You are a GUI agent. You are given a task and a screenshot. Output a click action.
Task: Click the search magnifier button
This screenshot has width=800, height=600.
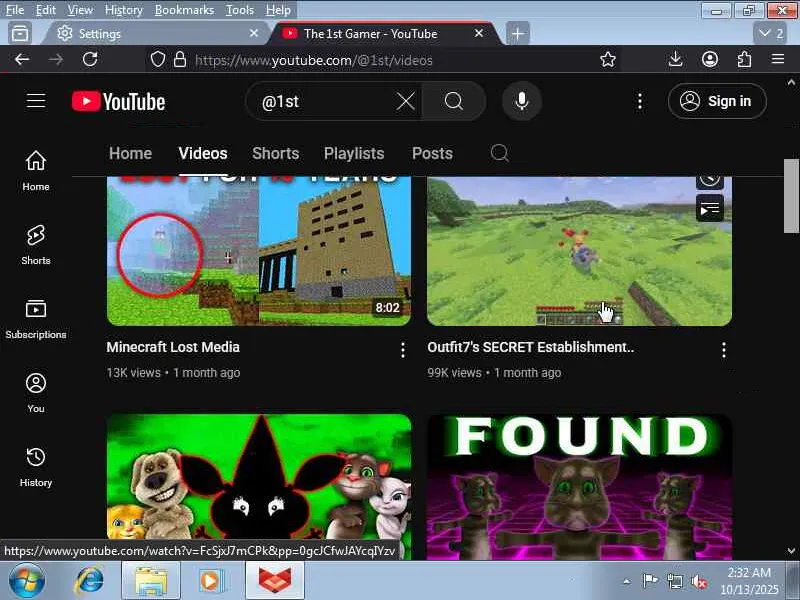pos(453,101)
